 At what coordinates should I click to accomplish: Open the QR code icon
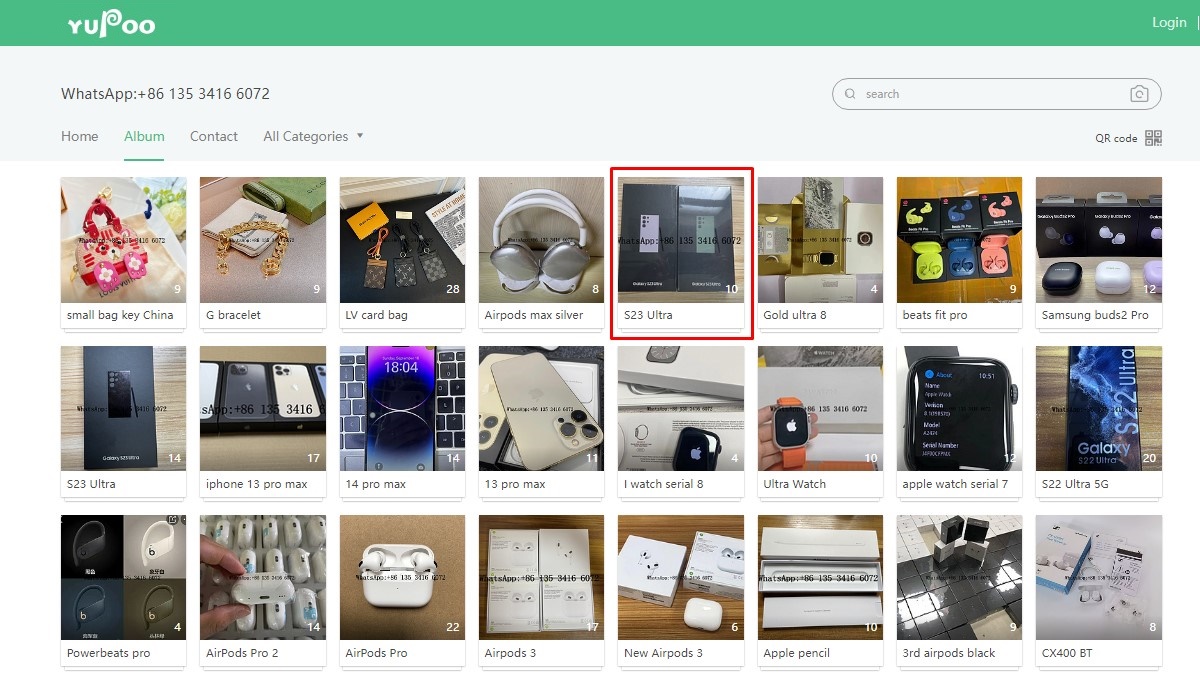click(x=1153, y=138)
